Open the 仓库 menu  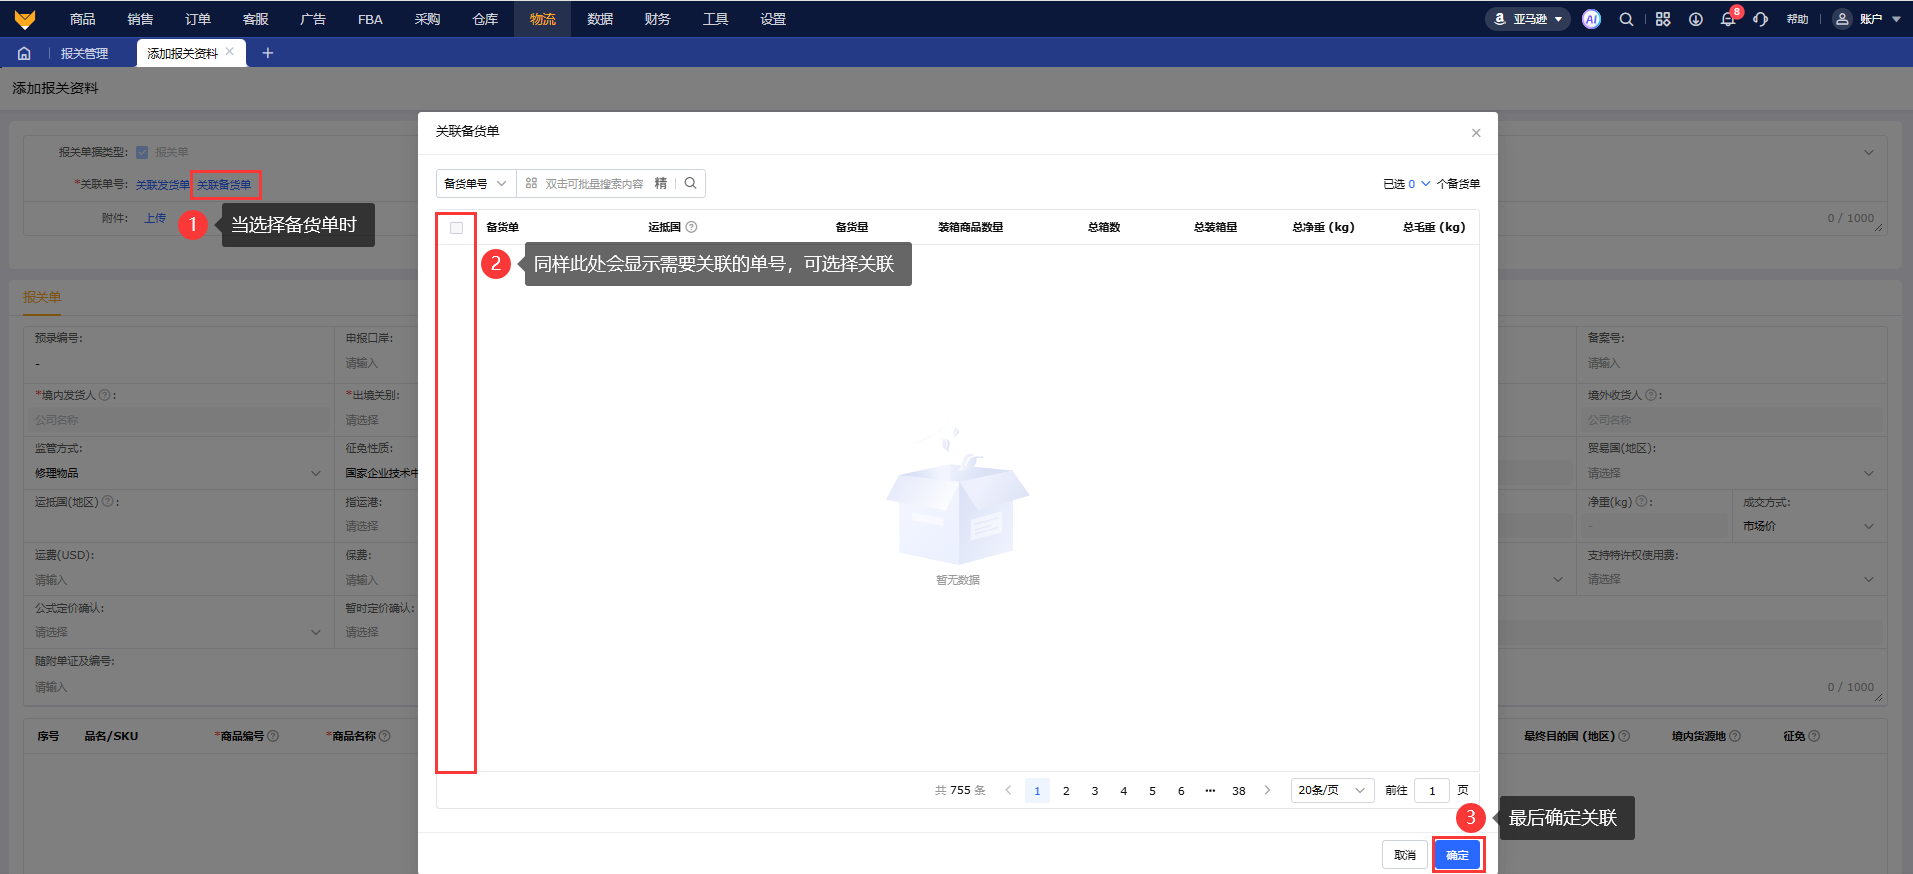pos(485,19)
